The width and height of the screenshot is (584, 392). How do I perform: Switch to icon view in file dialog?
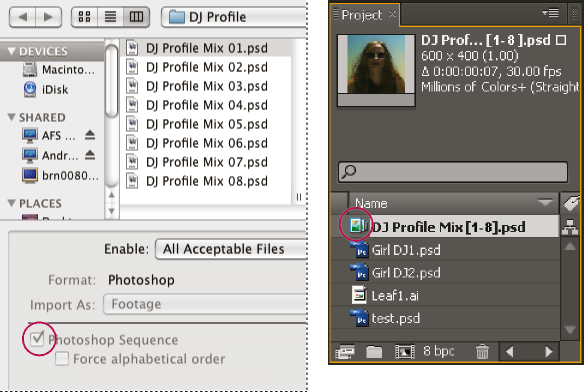coord(84,17)
